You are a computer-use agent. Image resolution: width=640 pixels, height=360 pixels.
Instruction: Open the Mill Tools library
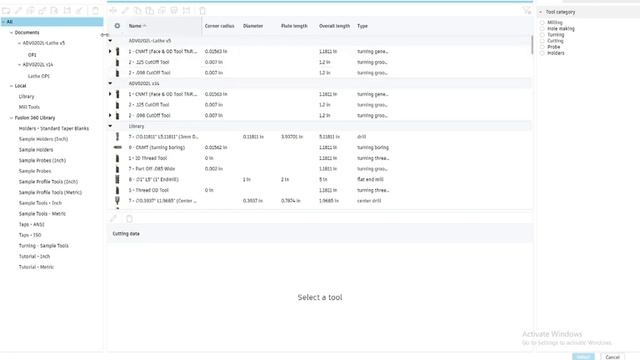tap(29, 107)
